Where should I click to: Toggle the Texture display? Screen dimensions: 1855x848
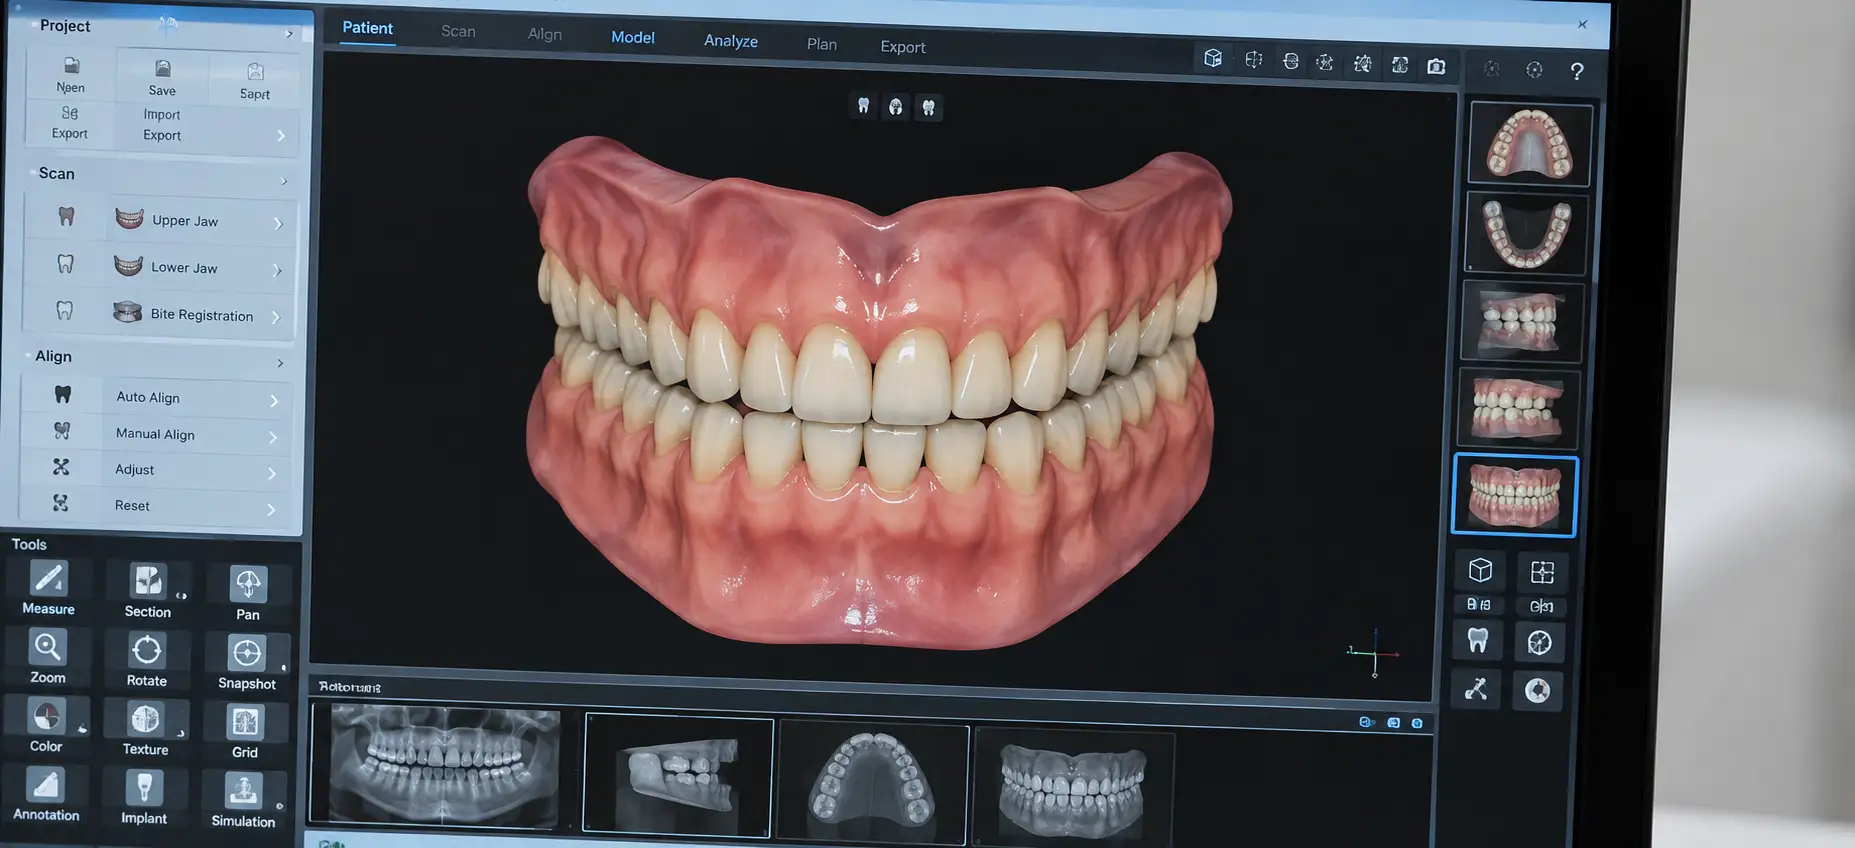146,729
